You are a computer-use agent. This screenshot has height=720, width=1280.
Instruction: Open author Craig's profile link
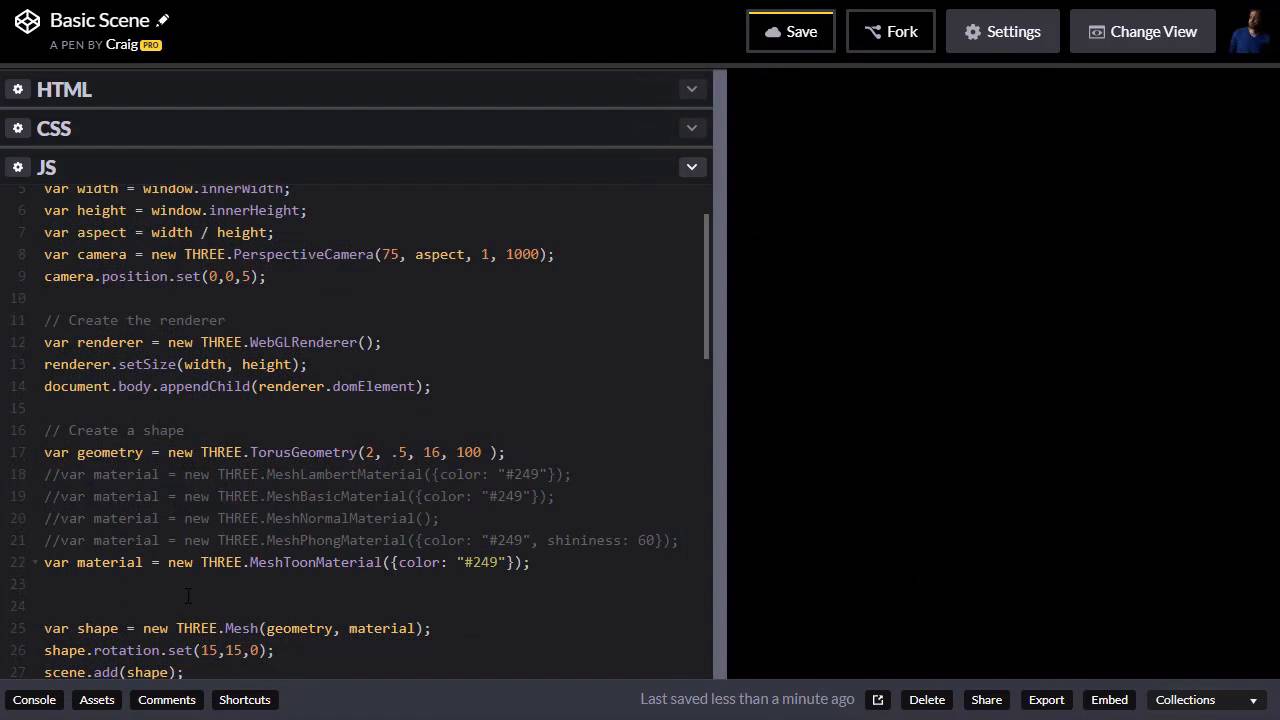pos(122,45)
